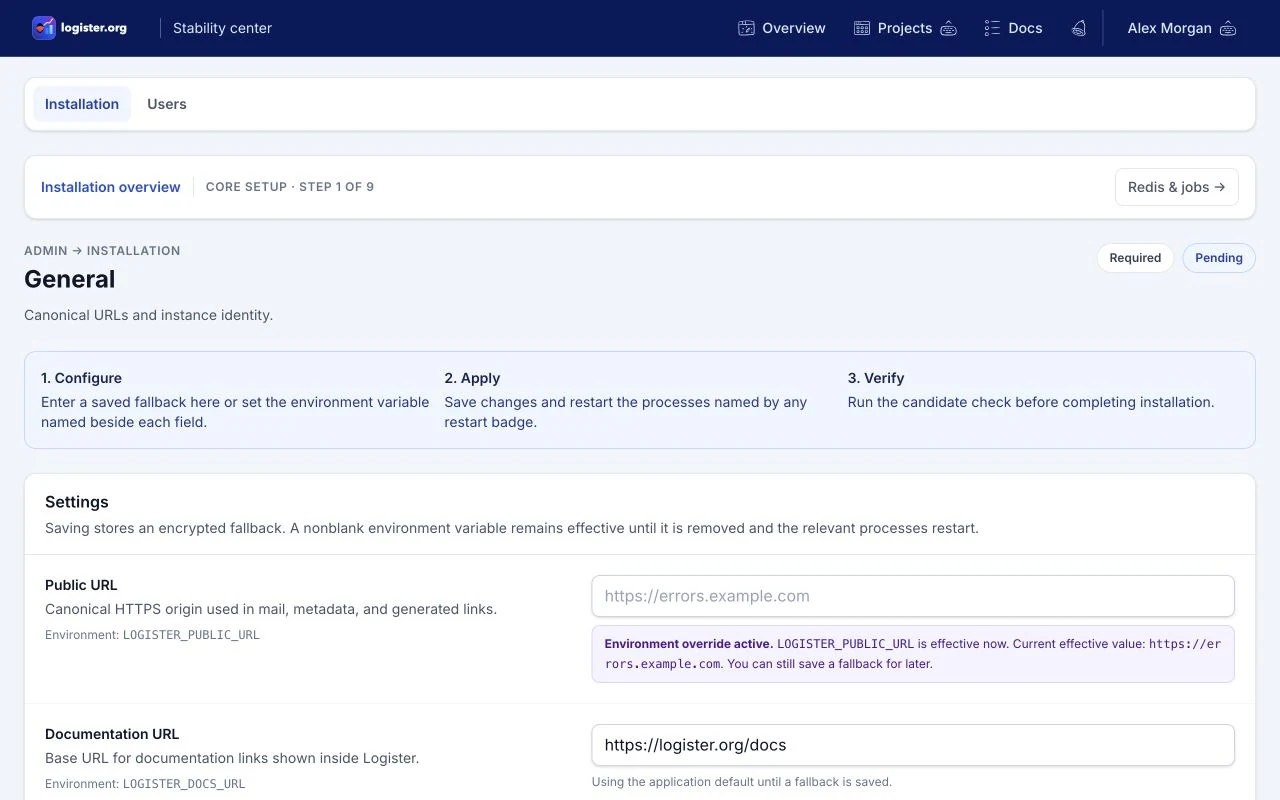Open the Alex Morgan account menu
Viewport: 1280px width, 800px height.
point(1182,28)
